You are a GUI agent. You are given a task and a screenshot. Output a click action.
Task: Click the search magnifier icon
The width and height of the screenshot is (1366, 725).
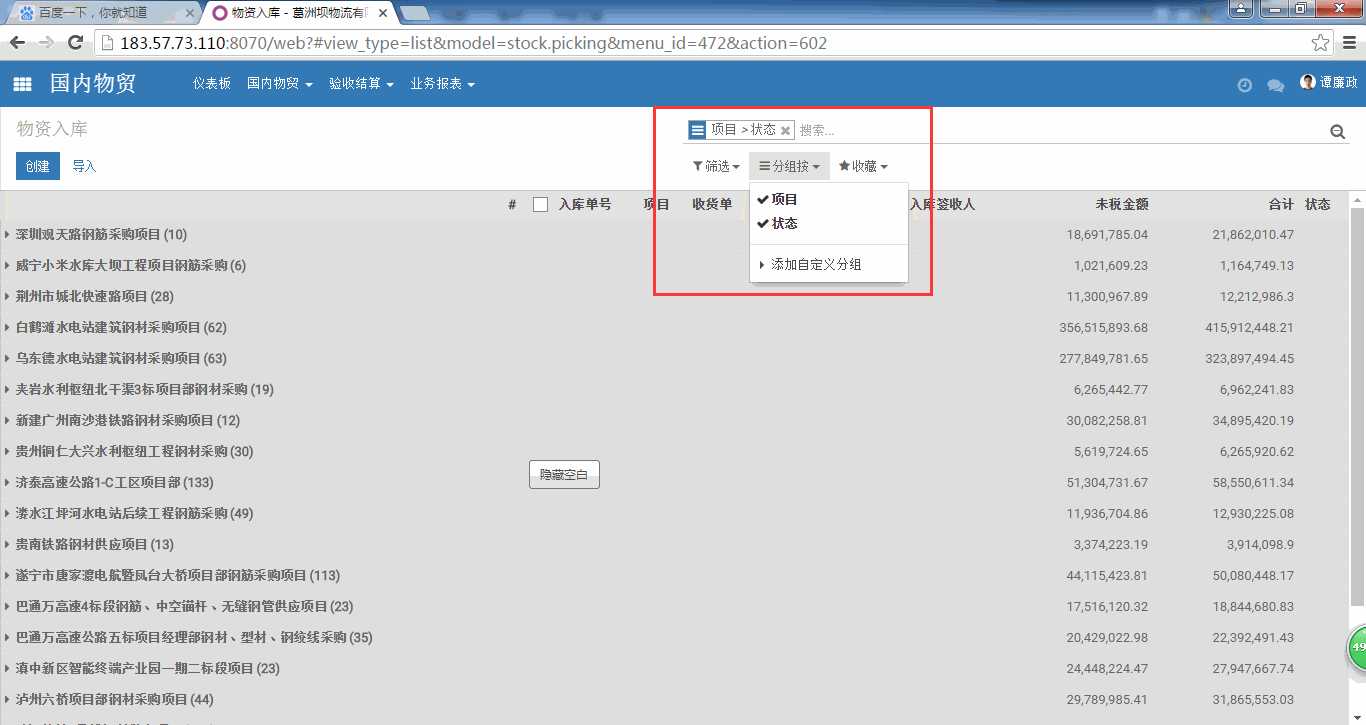tap(1337, 131)
